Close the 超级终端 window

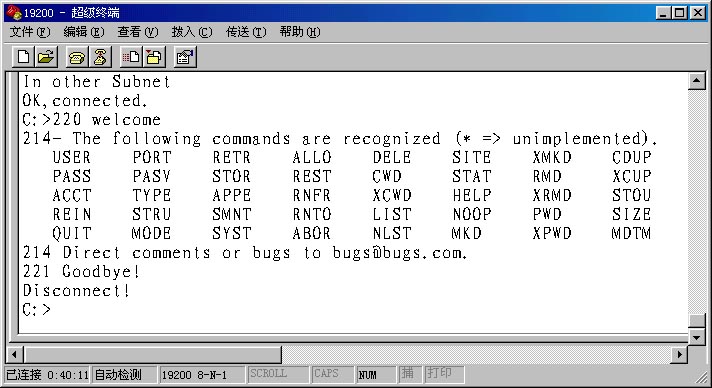pyautogui.click(x=697, y=13)
